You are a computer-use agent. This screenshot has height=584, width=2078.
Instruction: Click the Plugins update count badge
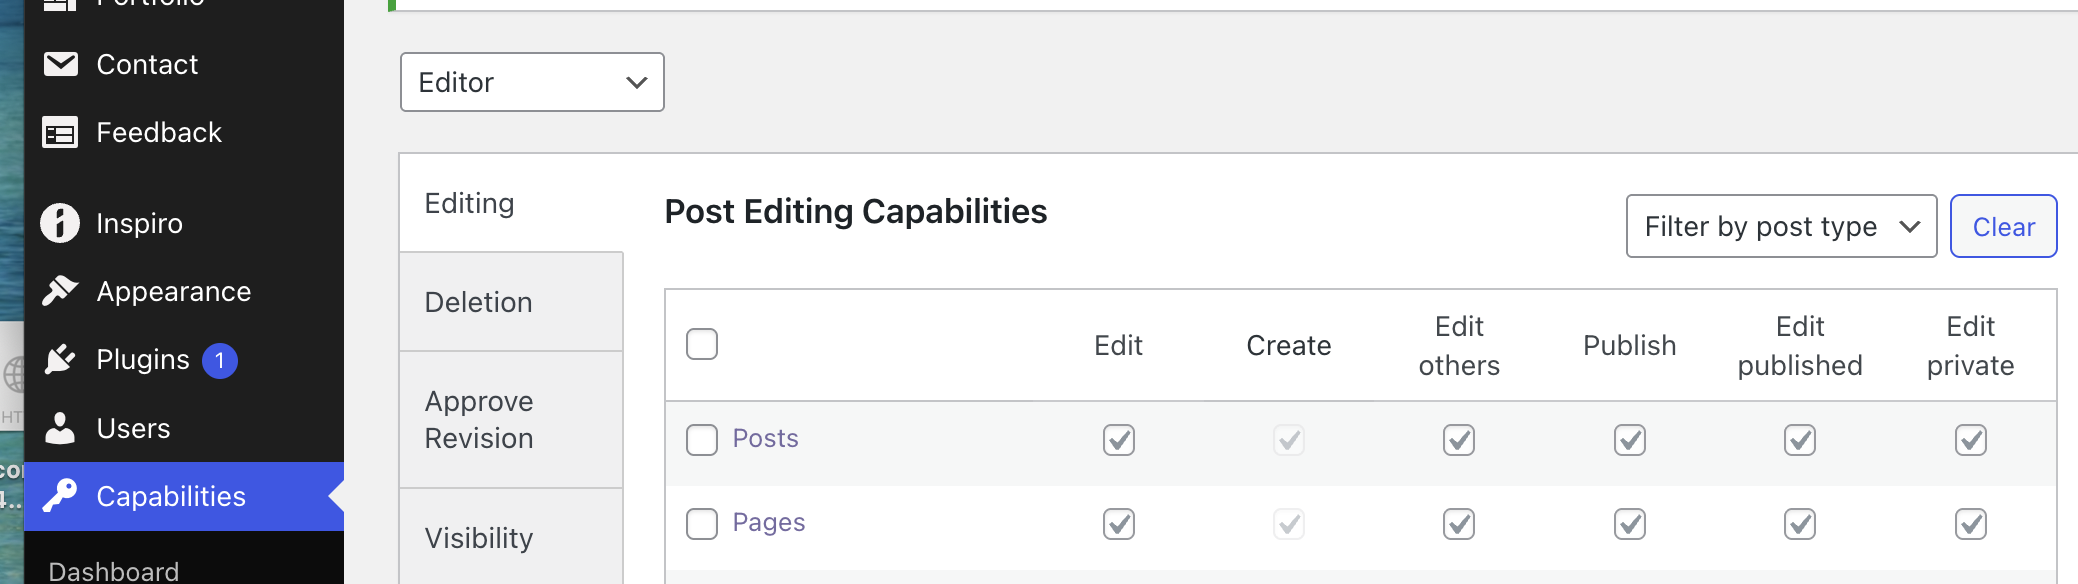click(x=220, y=360)
